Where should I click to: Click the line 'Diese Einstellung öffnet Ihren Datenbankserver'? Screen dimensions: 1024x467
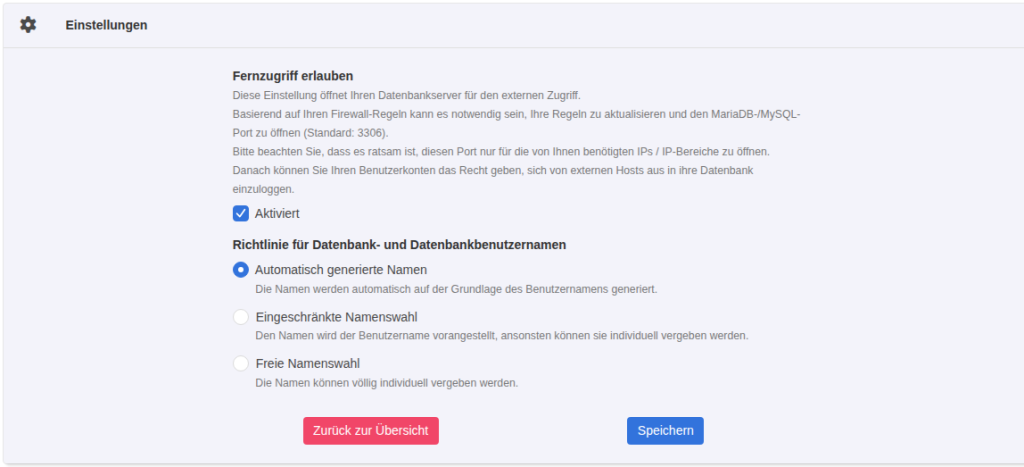[406, 95]
